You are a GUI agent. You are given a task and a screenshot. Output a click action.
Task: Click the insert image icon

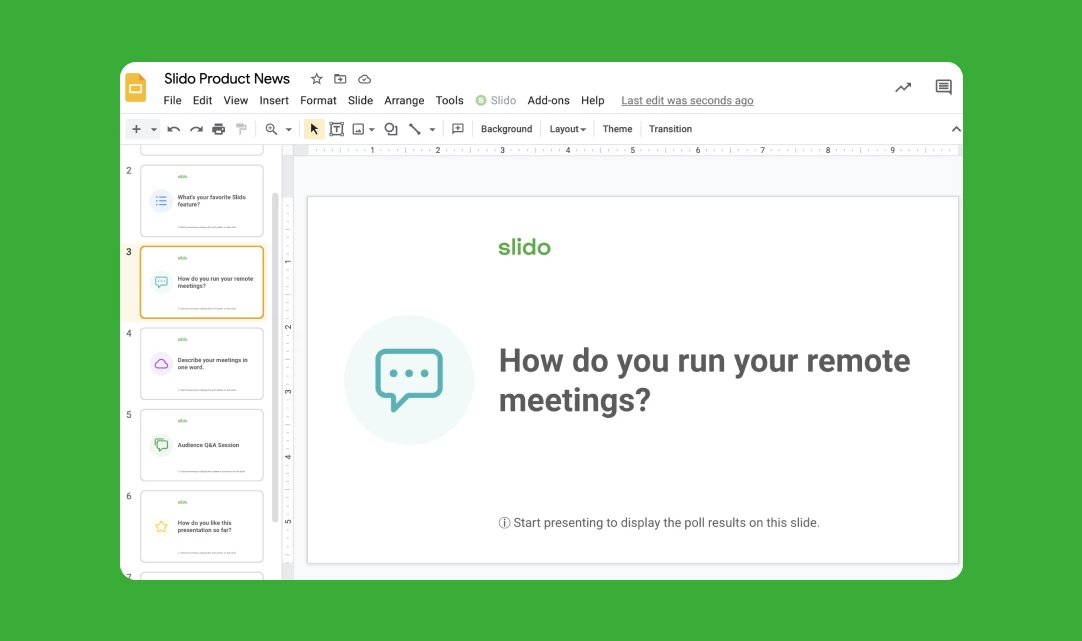coord(358,129)
